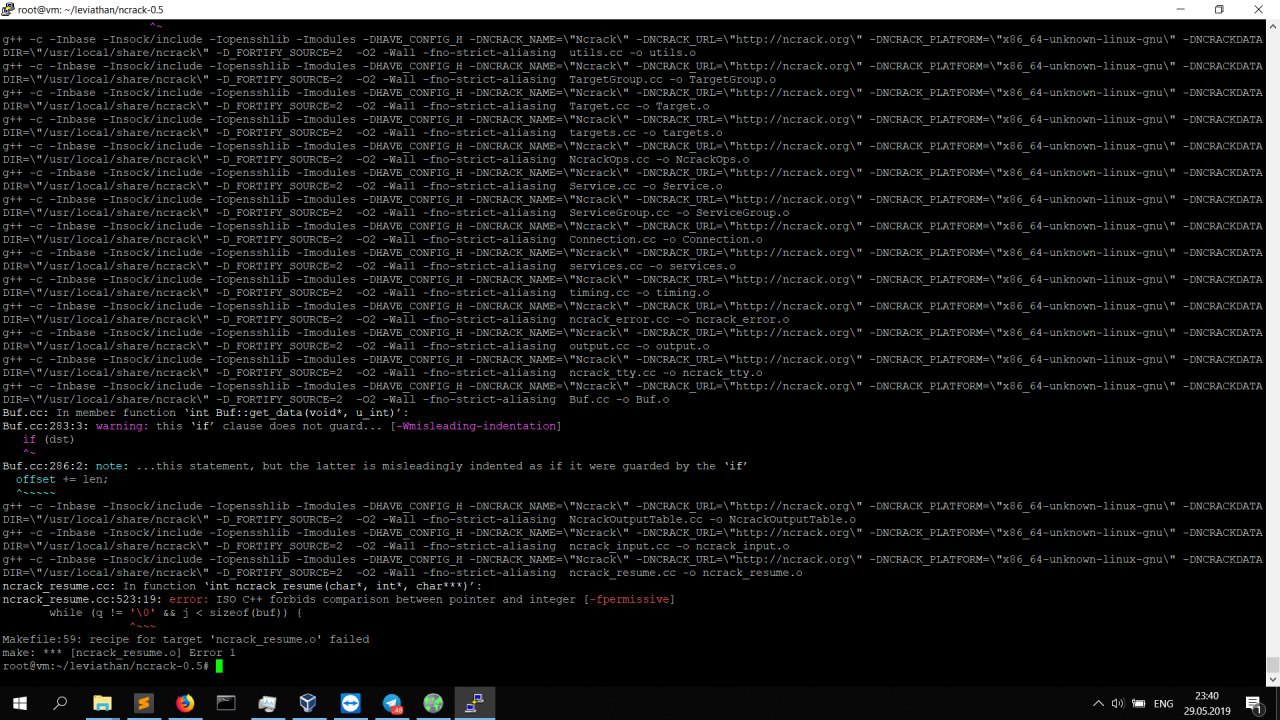Open the Windows Start menu
Image resolution: width=1280 pixels, height=720 pixels.
18,703
